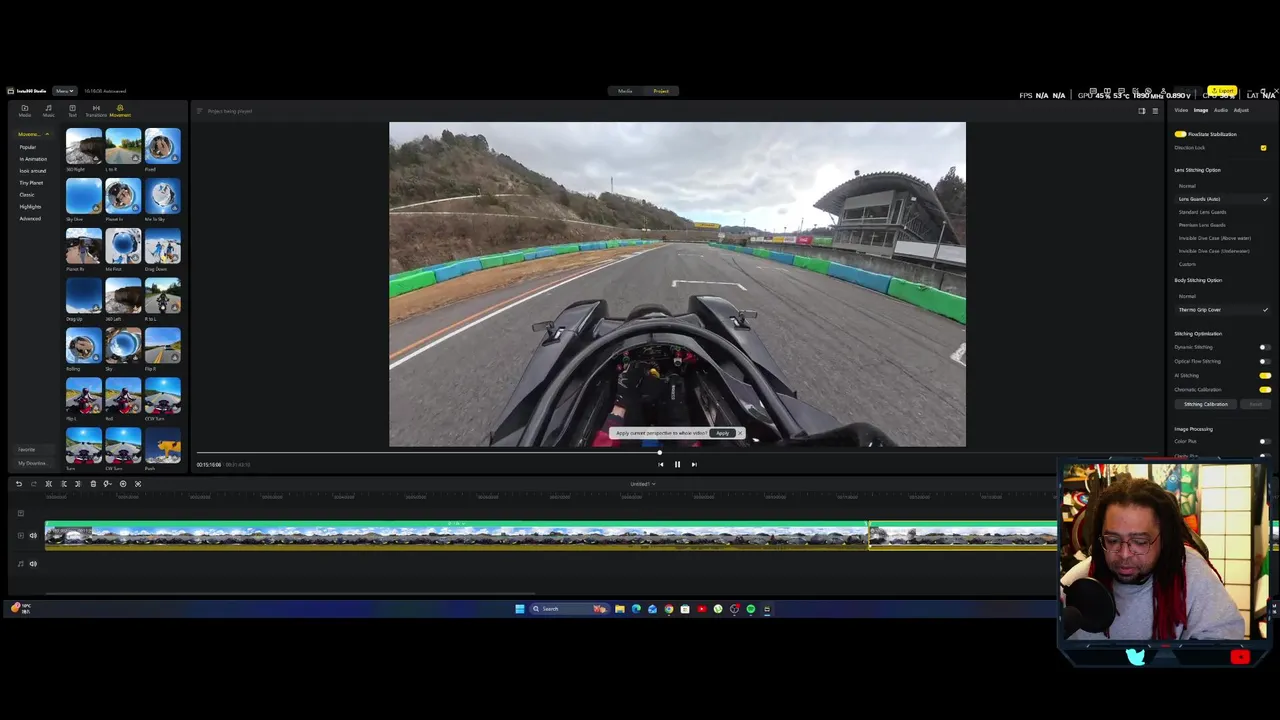
Task: Select the Popular movement category
Action: click(x=28, y=147)
